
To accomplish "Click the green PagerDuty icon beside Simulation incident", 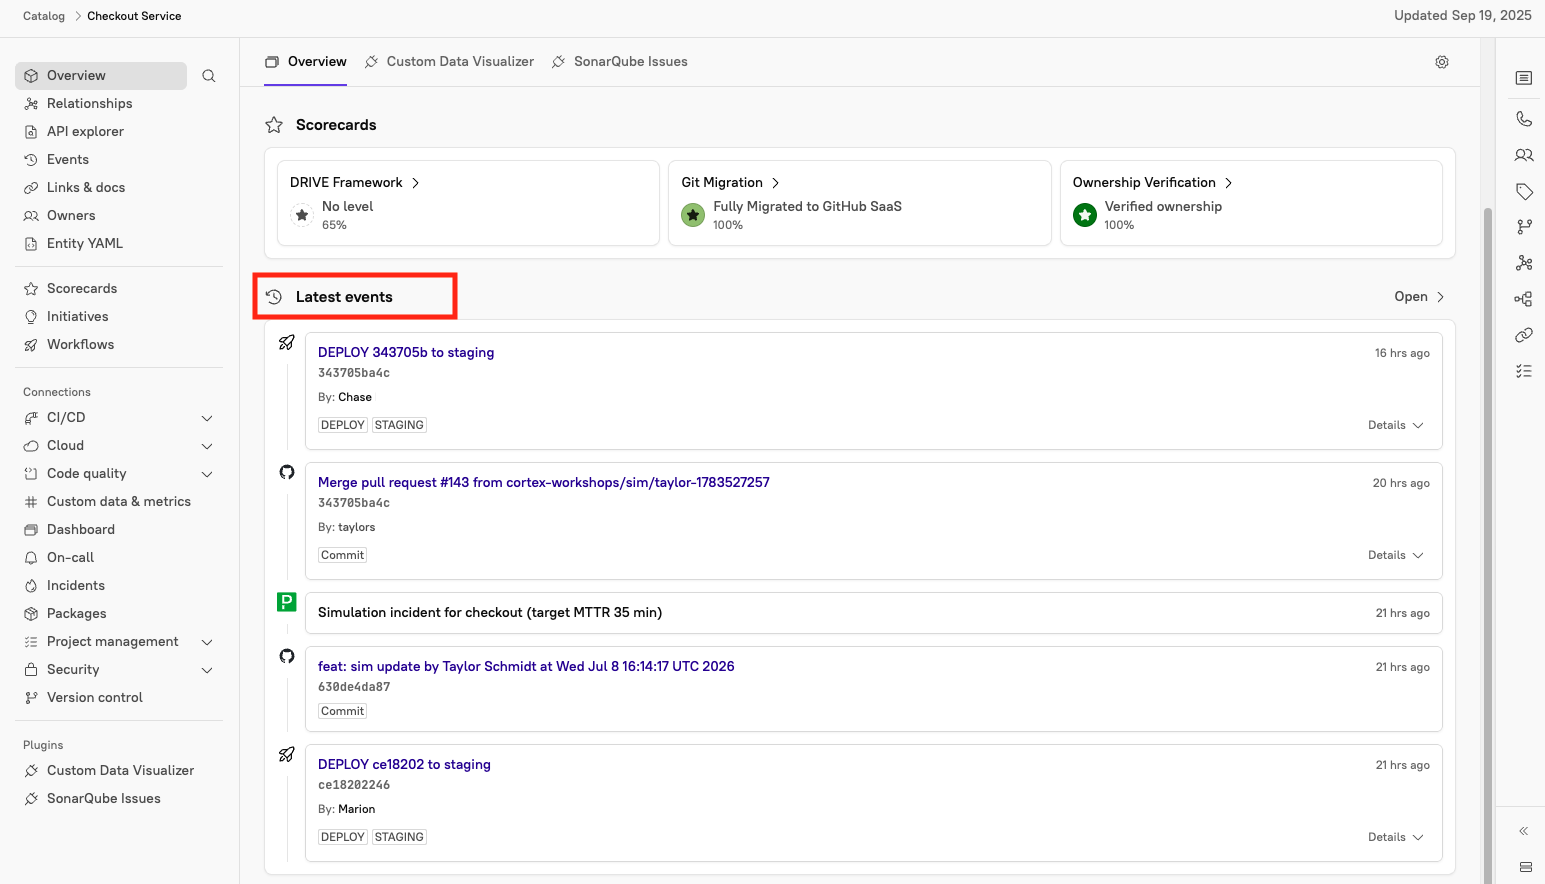I will (287, 602).
